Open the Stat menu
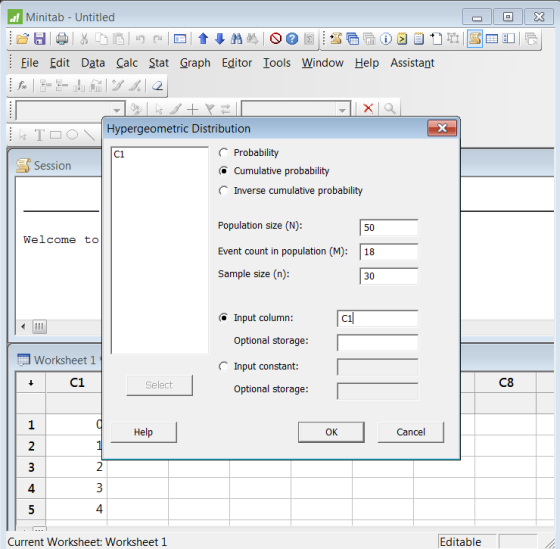The image size is (560, 549). (x=159, y=63)
